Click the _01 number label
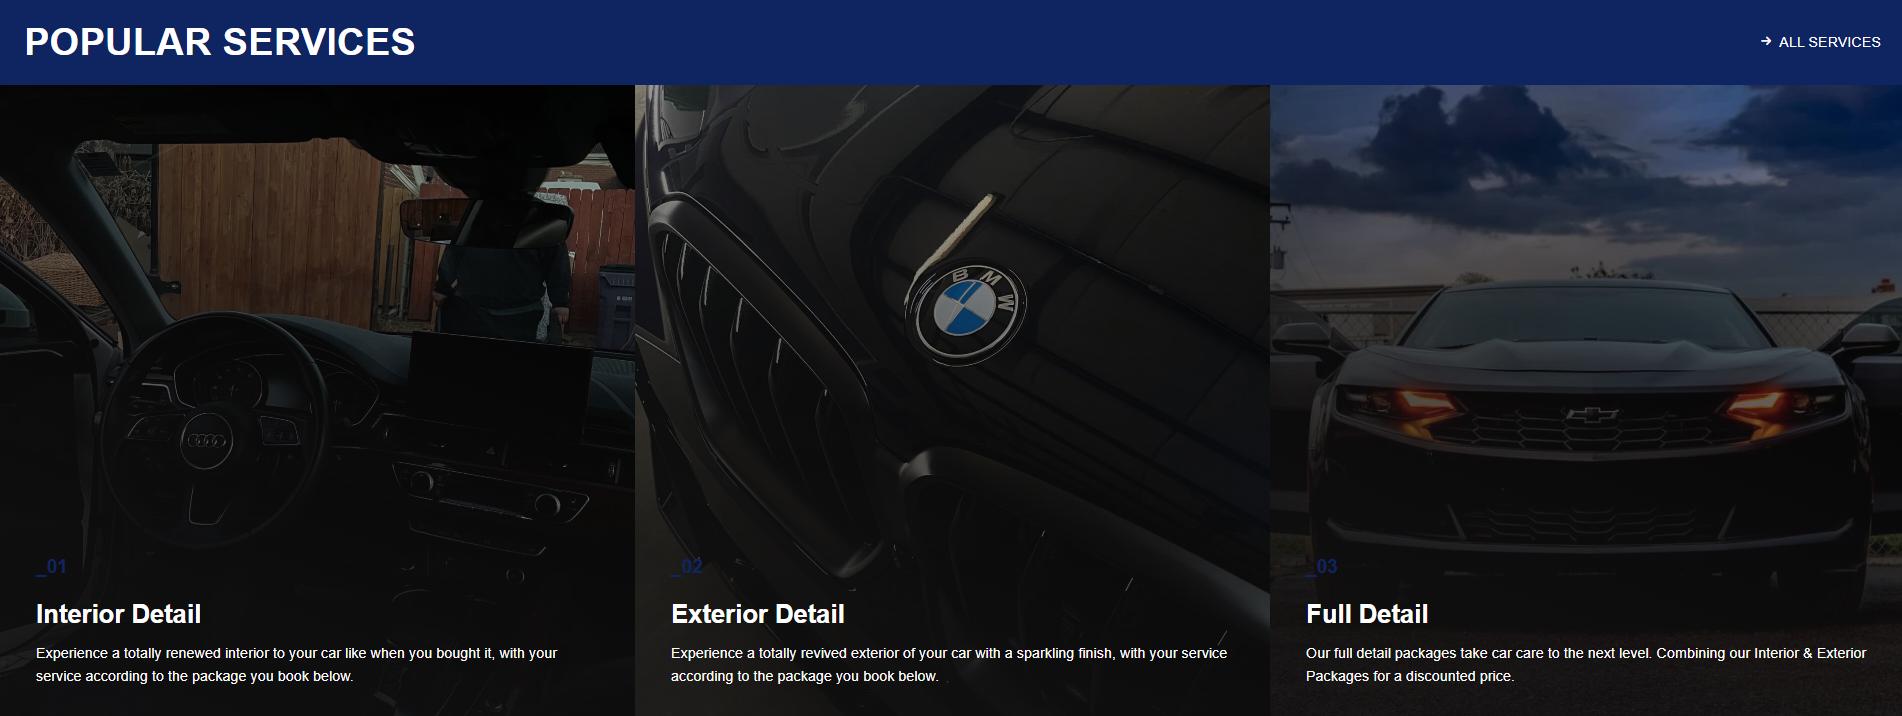Viewport: 1902px width, 716px height. coord(51,567)
